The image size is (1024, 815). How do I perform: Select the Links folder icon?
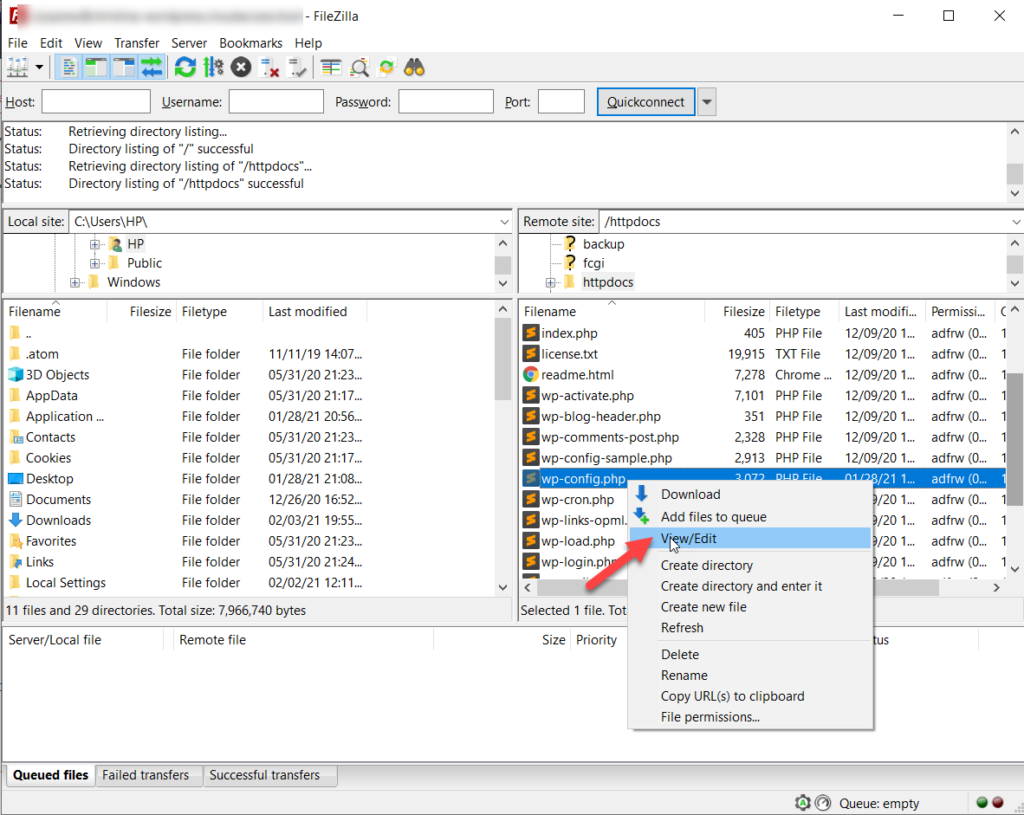point(16,562)
